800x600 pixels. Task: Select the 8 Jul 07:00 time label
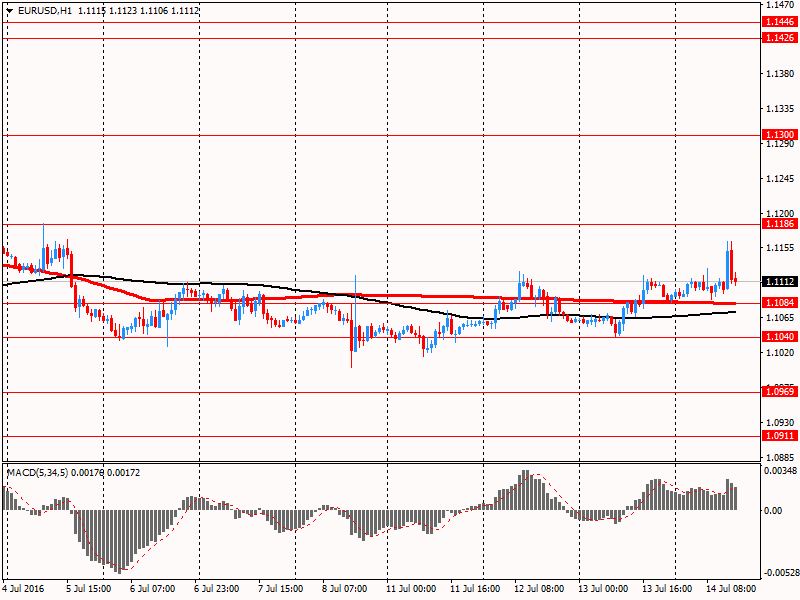345,590
